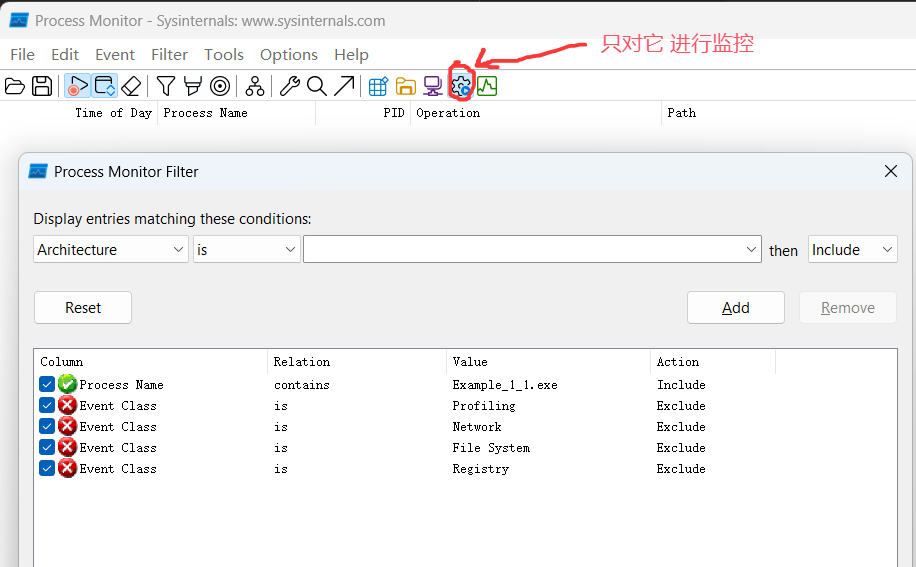
Task: Uncheck the Process Name filter checkbox
Action: tap(47, 384)
